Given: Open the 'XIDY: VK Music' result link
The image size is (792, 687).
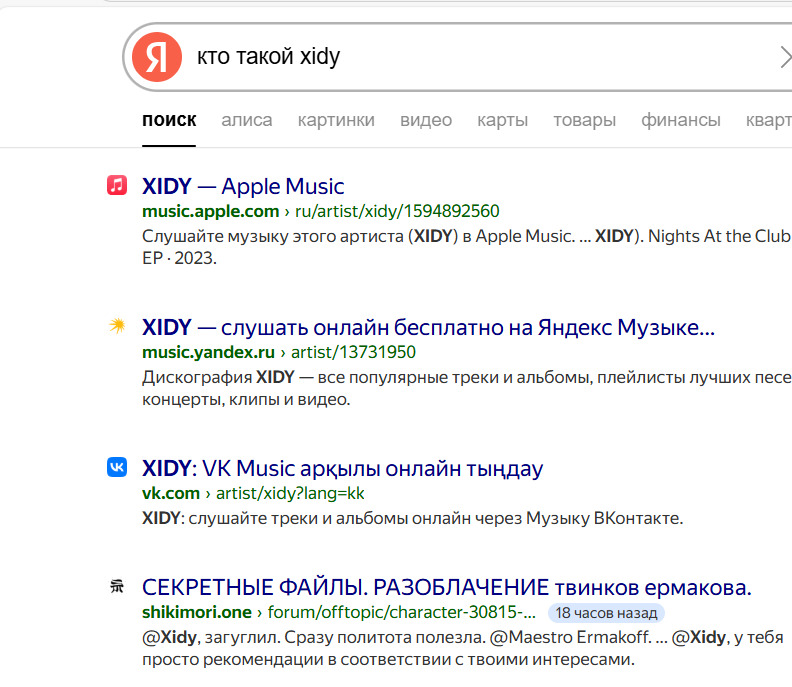Looking at the screenshot, I should [342, 468].
